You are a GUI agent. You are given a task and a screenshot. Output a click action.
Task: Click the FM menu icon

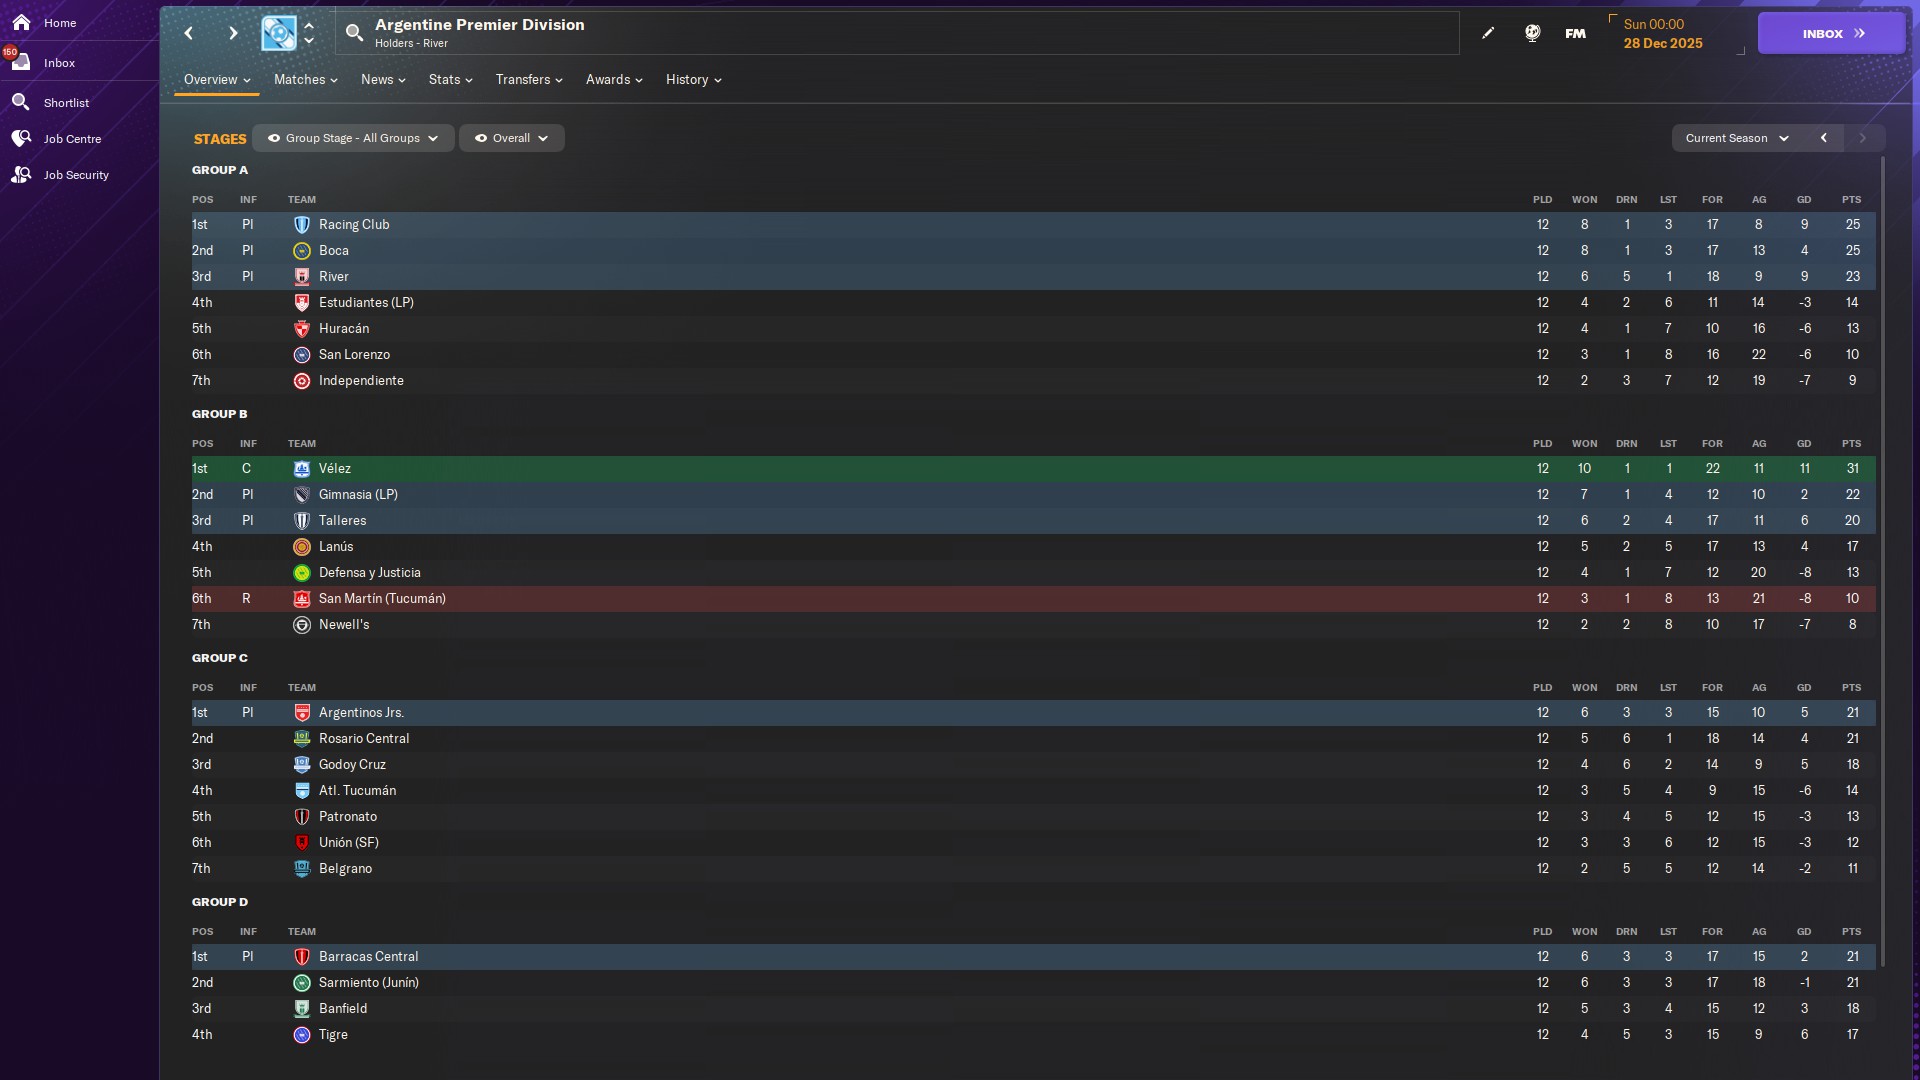[x=1575, y=33]
